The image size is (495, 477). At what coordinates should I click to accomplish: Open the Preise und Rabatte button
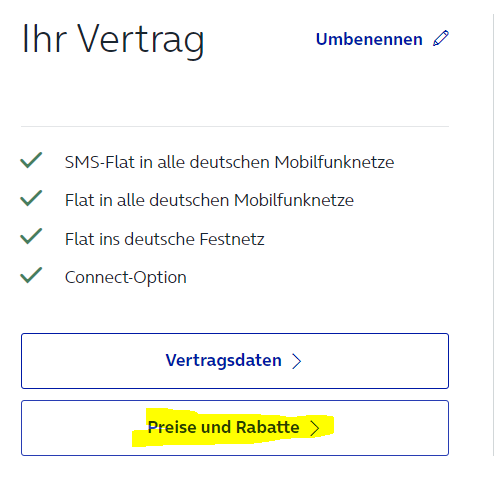coord(235,428)
